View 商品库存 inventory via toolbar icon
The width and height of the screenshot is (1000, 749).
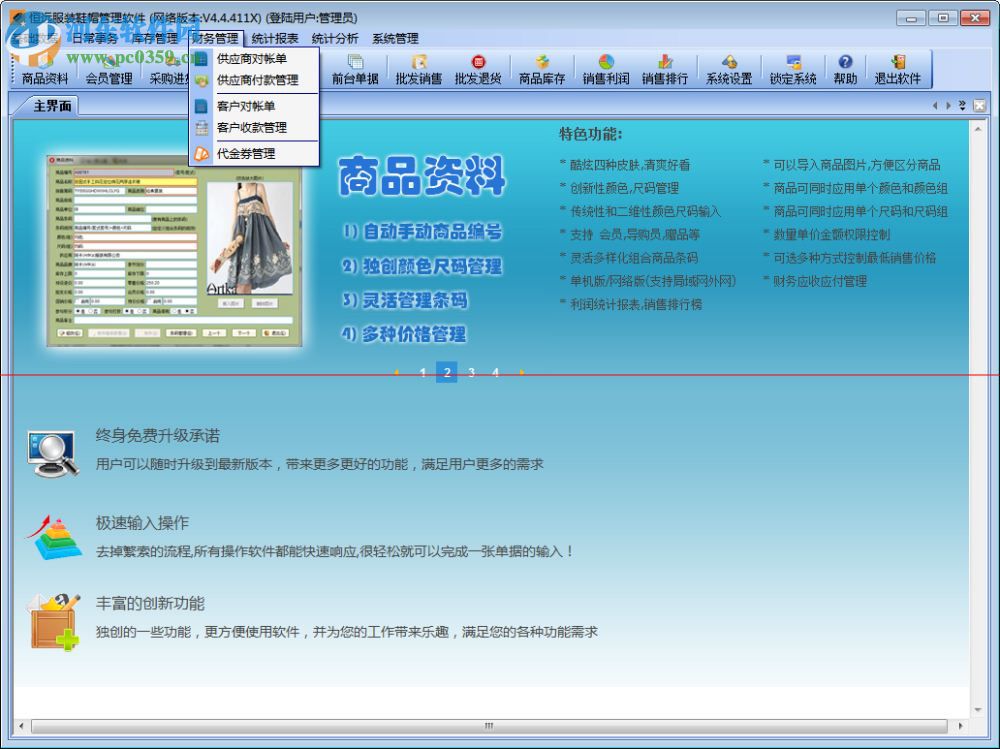coord(541,72)
